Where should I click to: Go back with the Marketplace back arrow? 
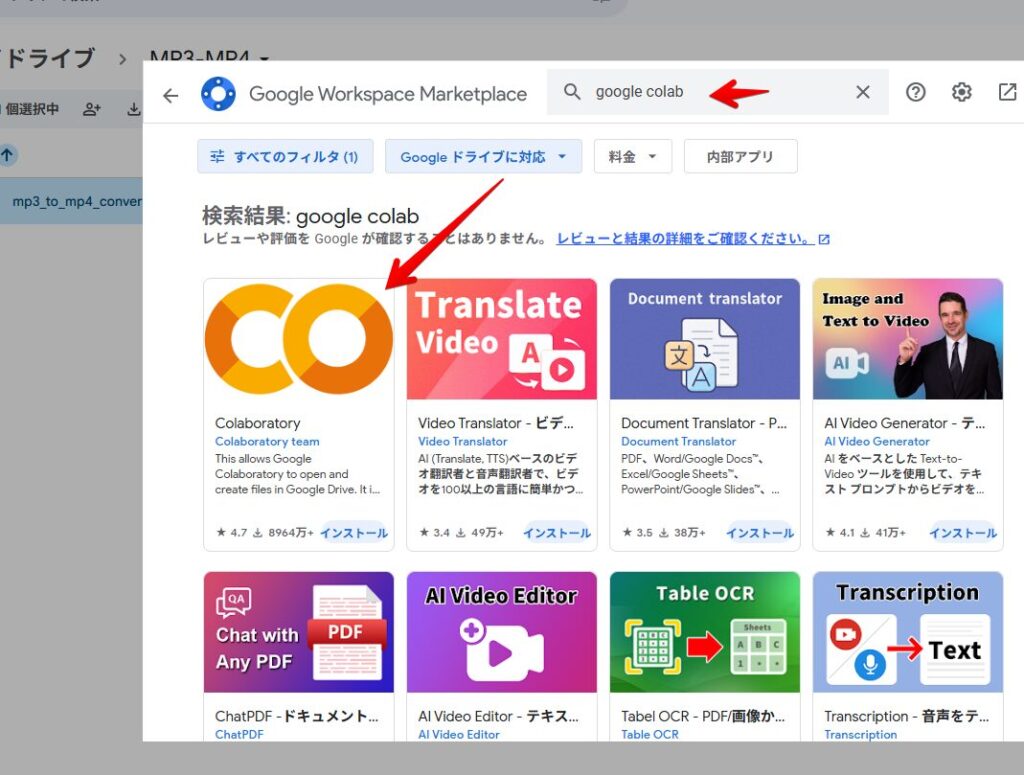tap(170, 95)
